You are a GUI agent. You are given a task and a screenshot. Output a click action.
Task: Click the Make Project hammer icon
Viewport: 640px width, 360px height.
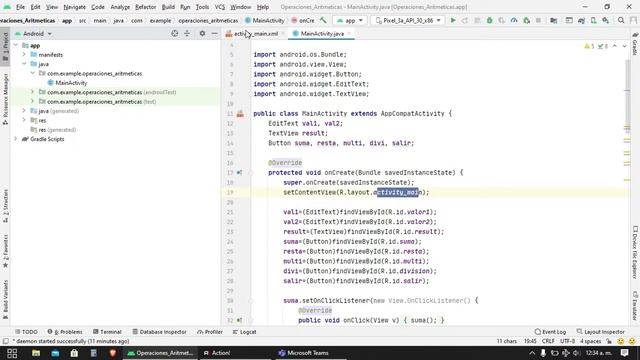[x=323, y=20]
